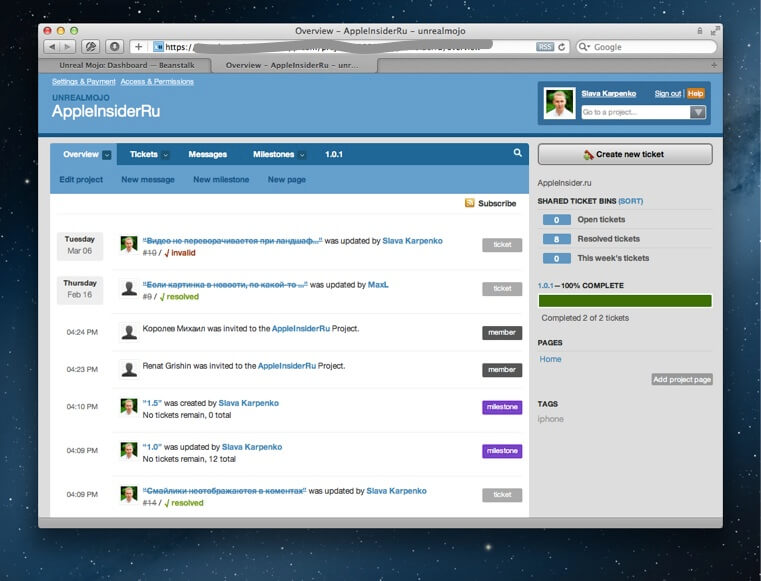The image size is (761, 581).
Task: Expand the Milestones dropdown arrow
Action: click(302, 155)
